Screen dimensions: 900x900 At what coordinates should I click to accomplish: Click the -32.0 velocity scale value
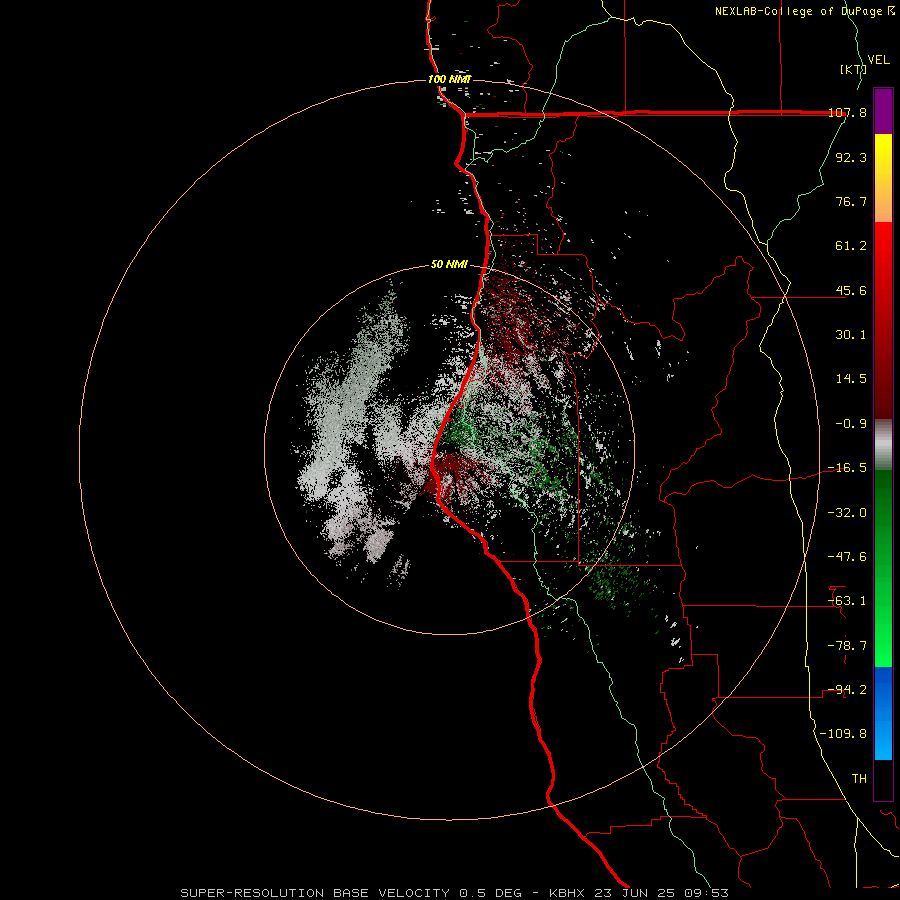847,513
